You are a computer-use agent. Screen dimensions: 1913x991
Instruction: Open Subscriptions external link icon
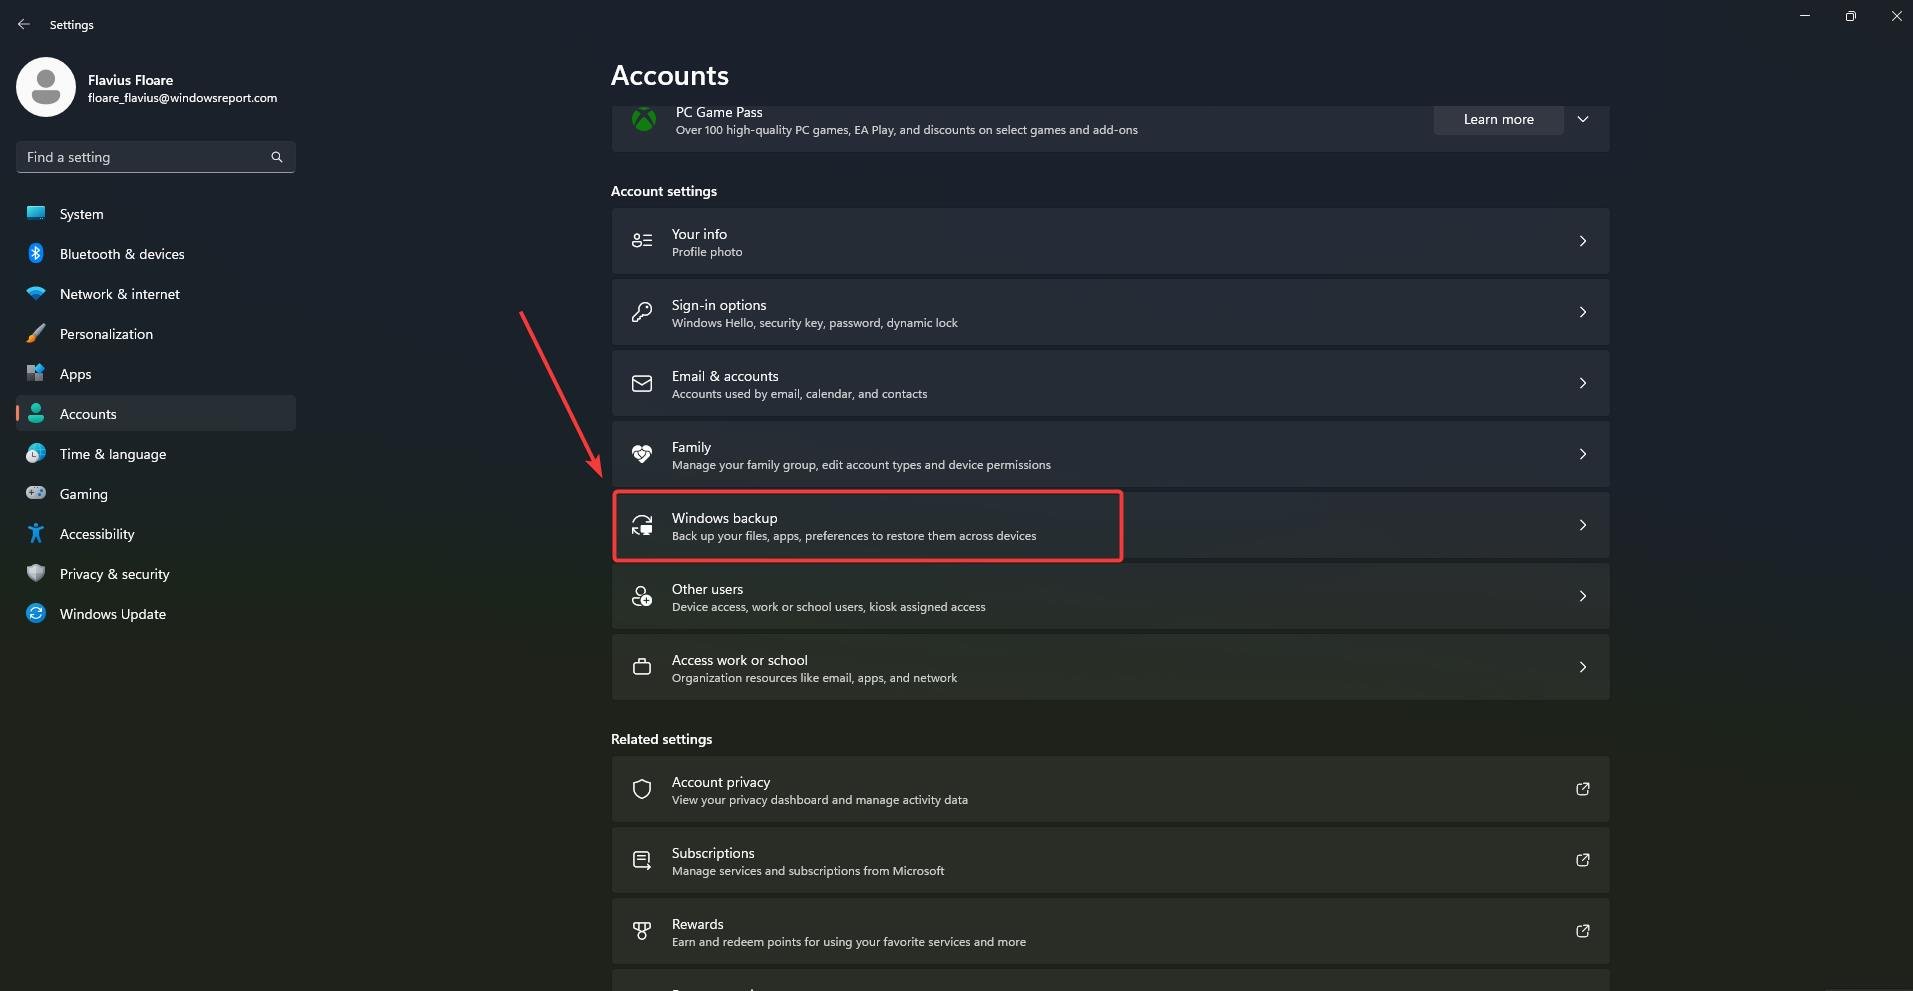(x=1583, y=860)
